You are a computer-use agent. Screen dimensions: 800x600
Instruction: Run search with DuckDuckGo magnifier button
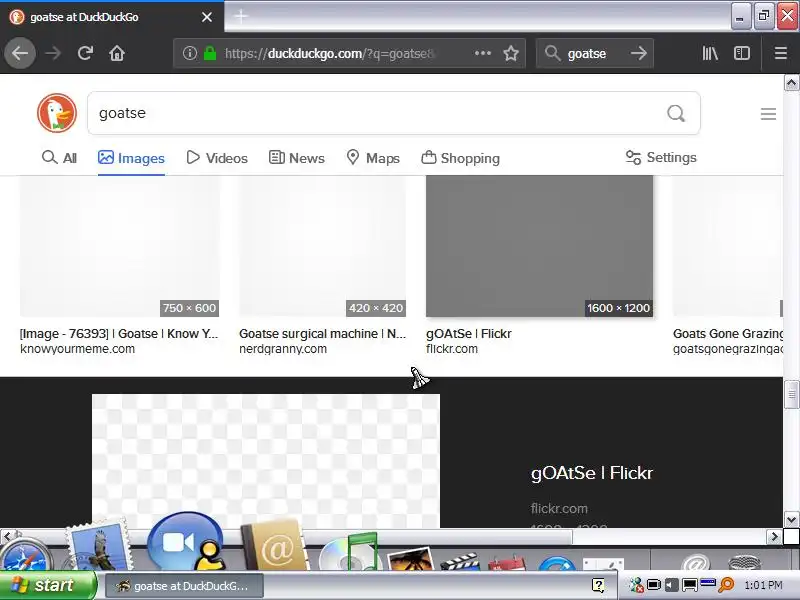676,113
